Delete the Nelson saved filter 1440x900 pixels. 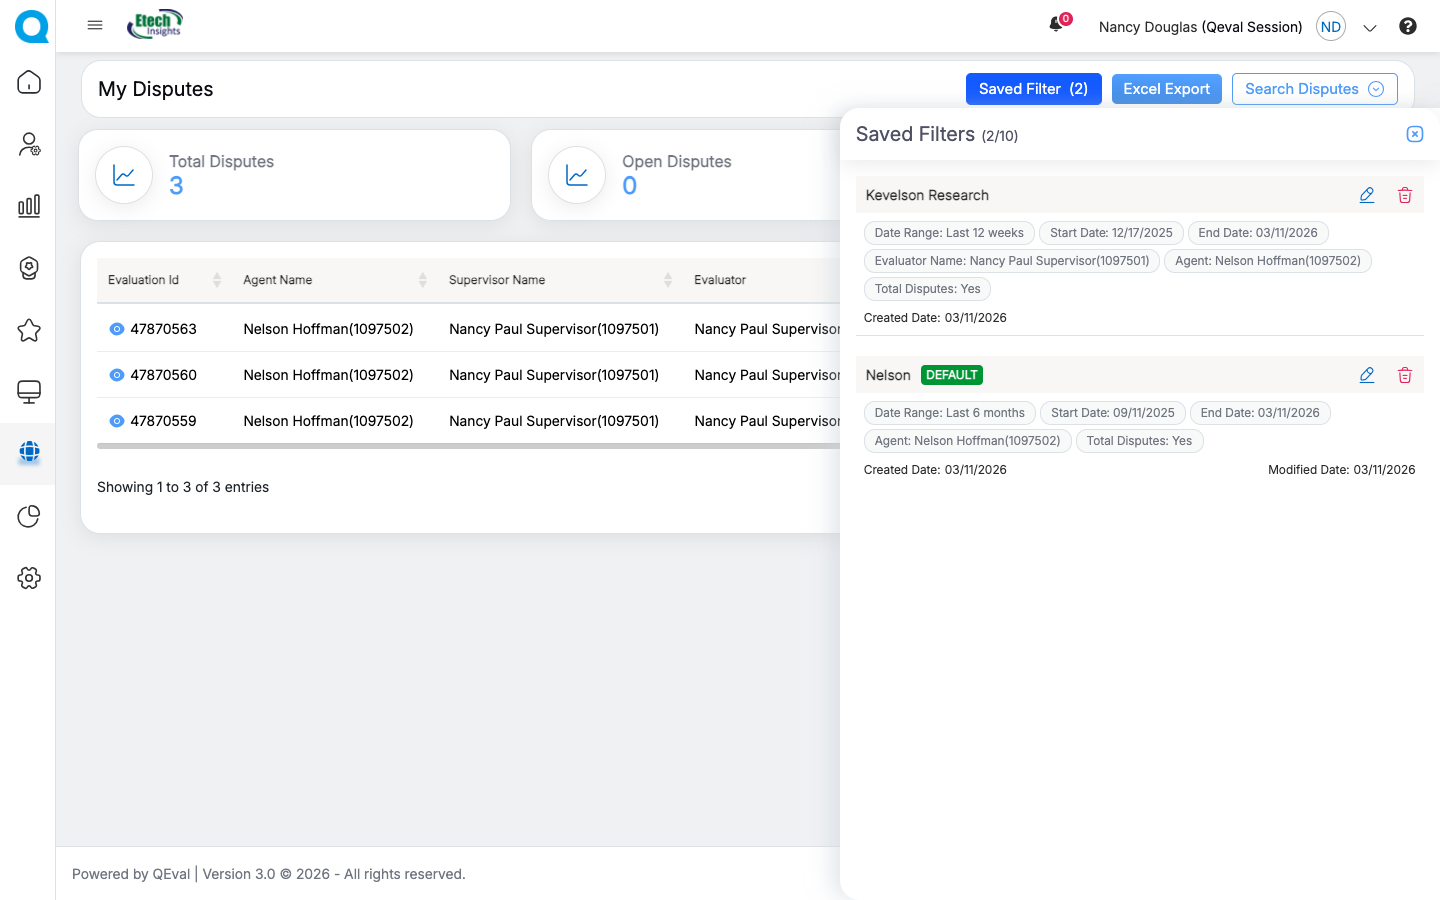point(1404,376)
